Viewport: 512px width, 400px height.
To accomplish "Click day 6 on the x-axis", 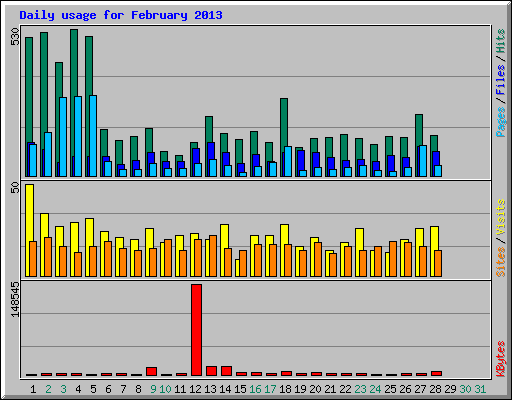I will point(108,389).
